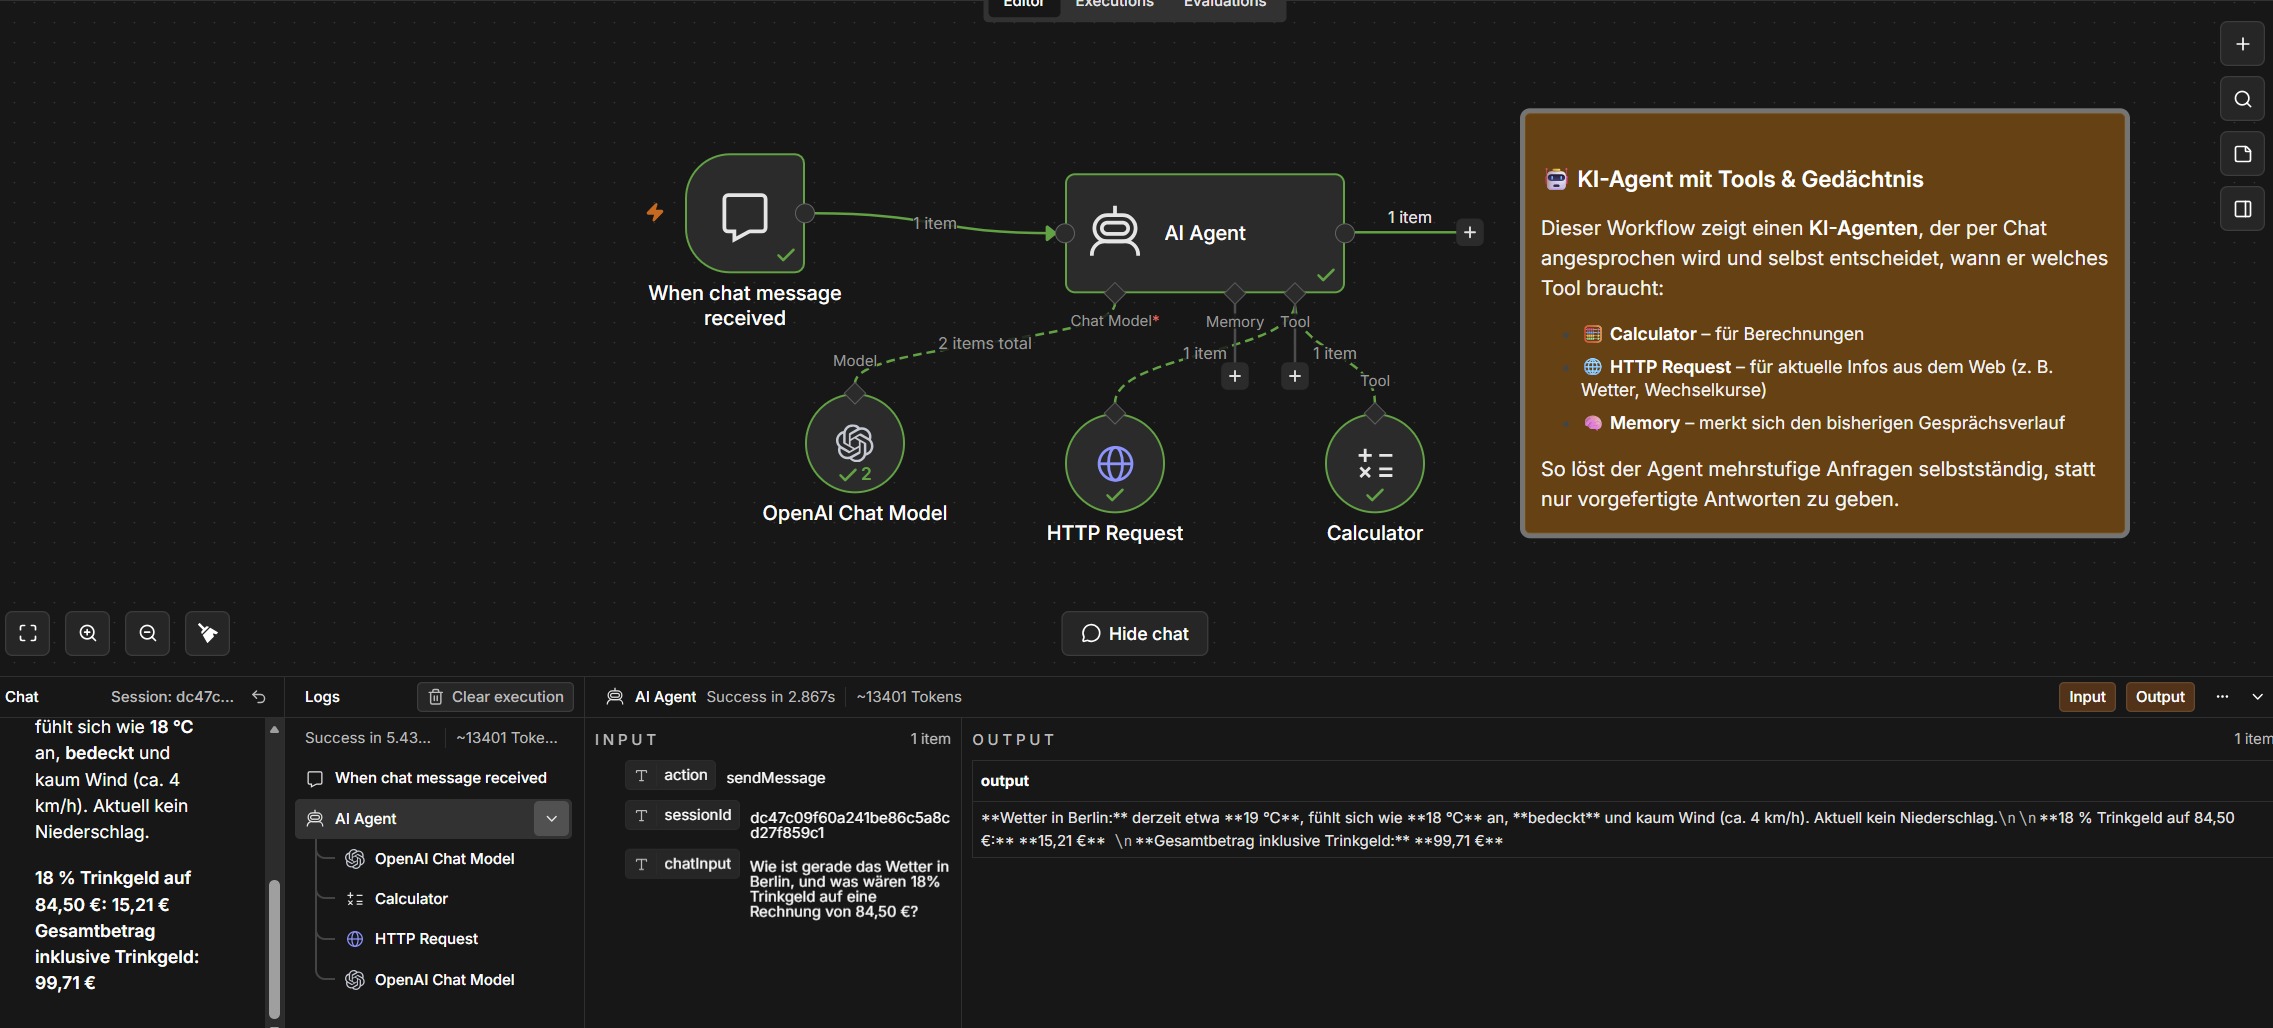Click the chat panel scrollbar

274,948
